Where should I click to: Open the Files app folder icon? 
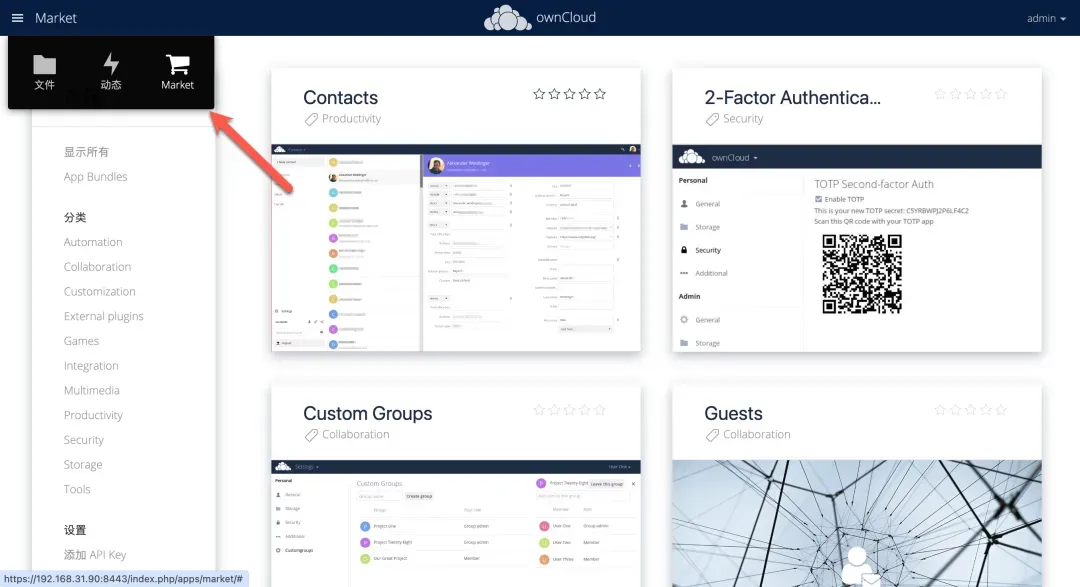pyautogui.click(x=44, y=66)
